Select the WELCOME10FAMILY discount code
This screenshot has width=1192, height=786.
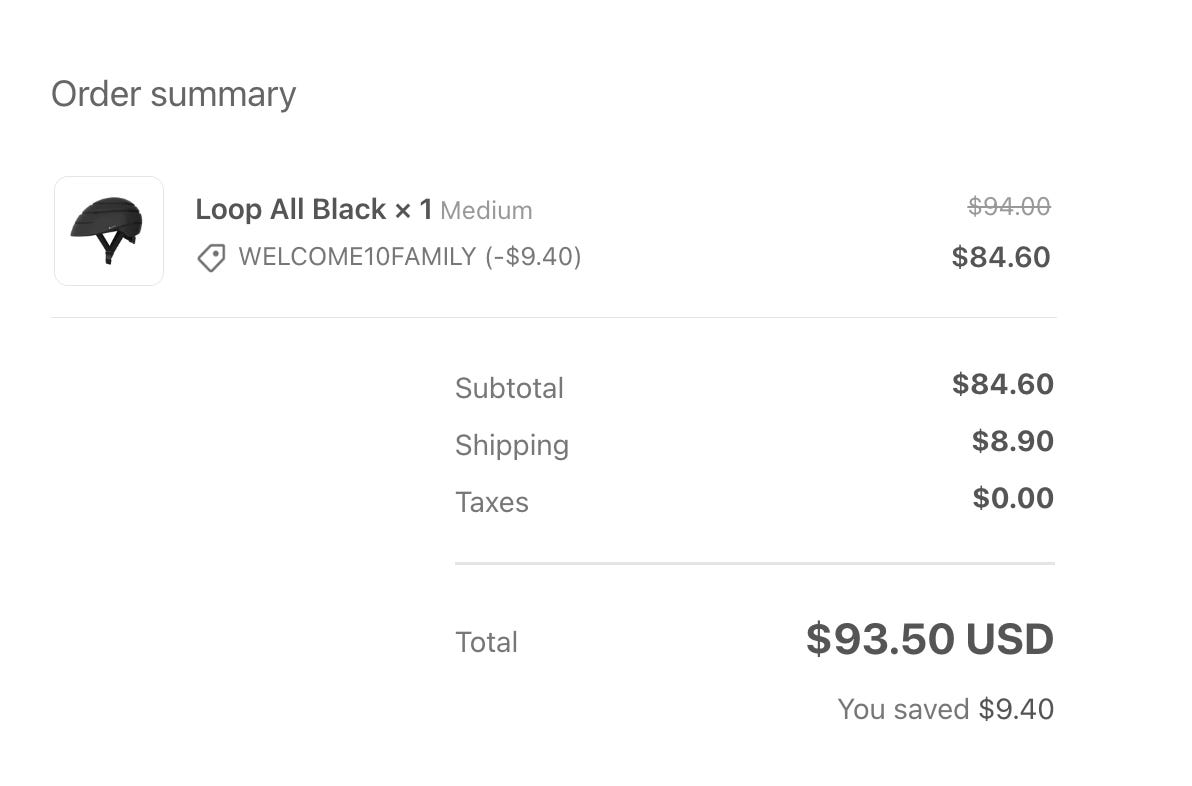[357, 257]
